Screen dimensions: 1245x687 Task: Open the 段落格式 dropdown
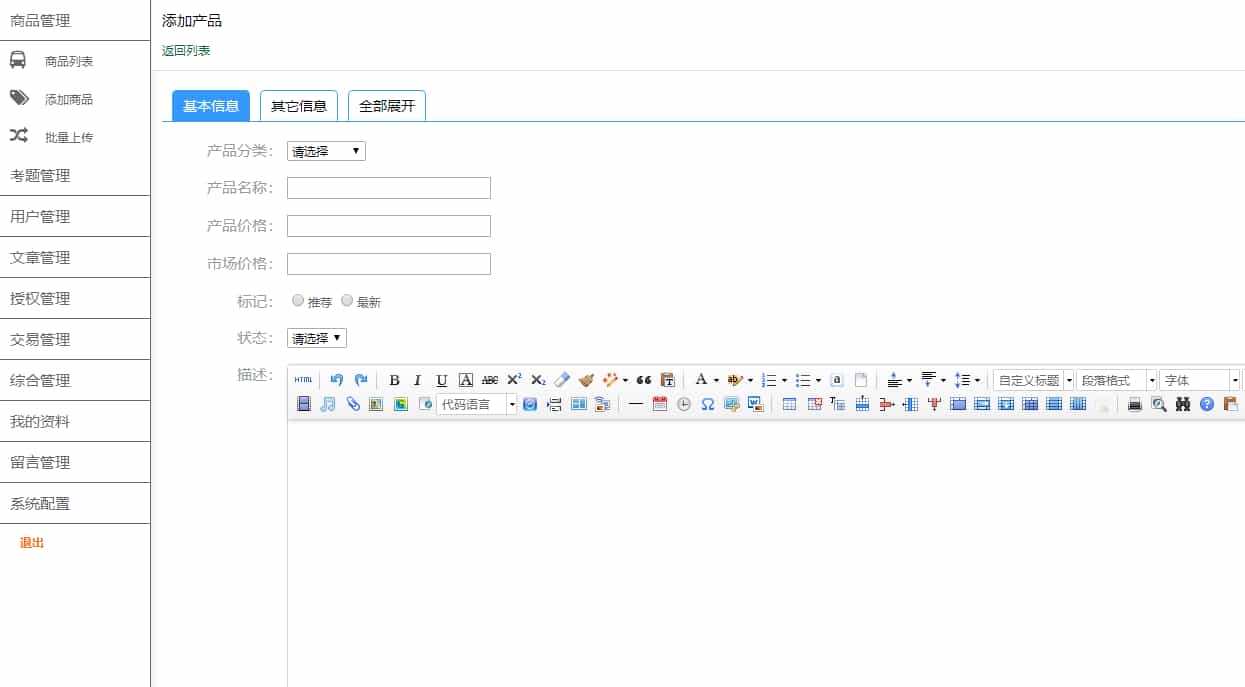[x=1116, y=380]
